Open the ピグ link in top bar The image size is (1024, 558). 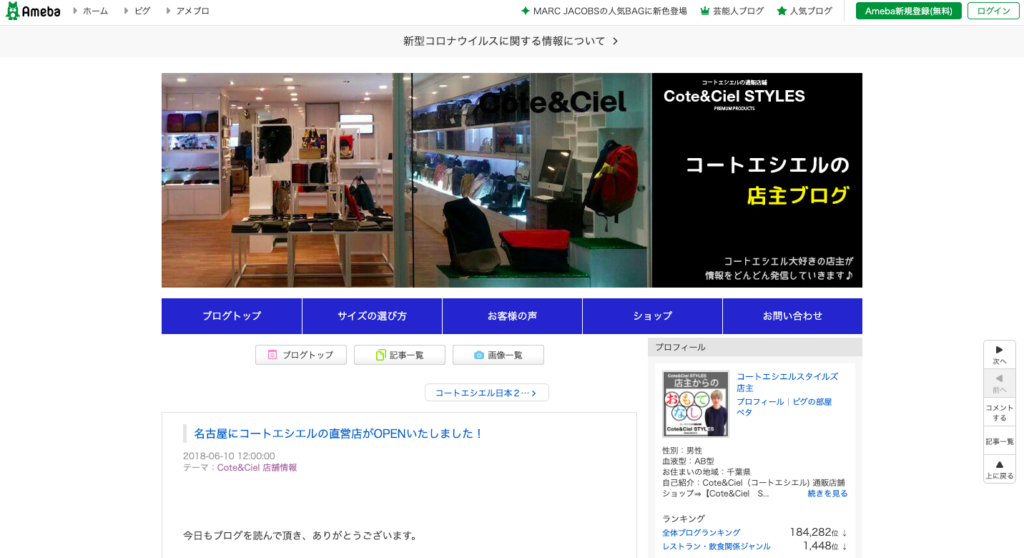(142, 11)
